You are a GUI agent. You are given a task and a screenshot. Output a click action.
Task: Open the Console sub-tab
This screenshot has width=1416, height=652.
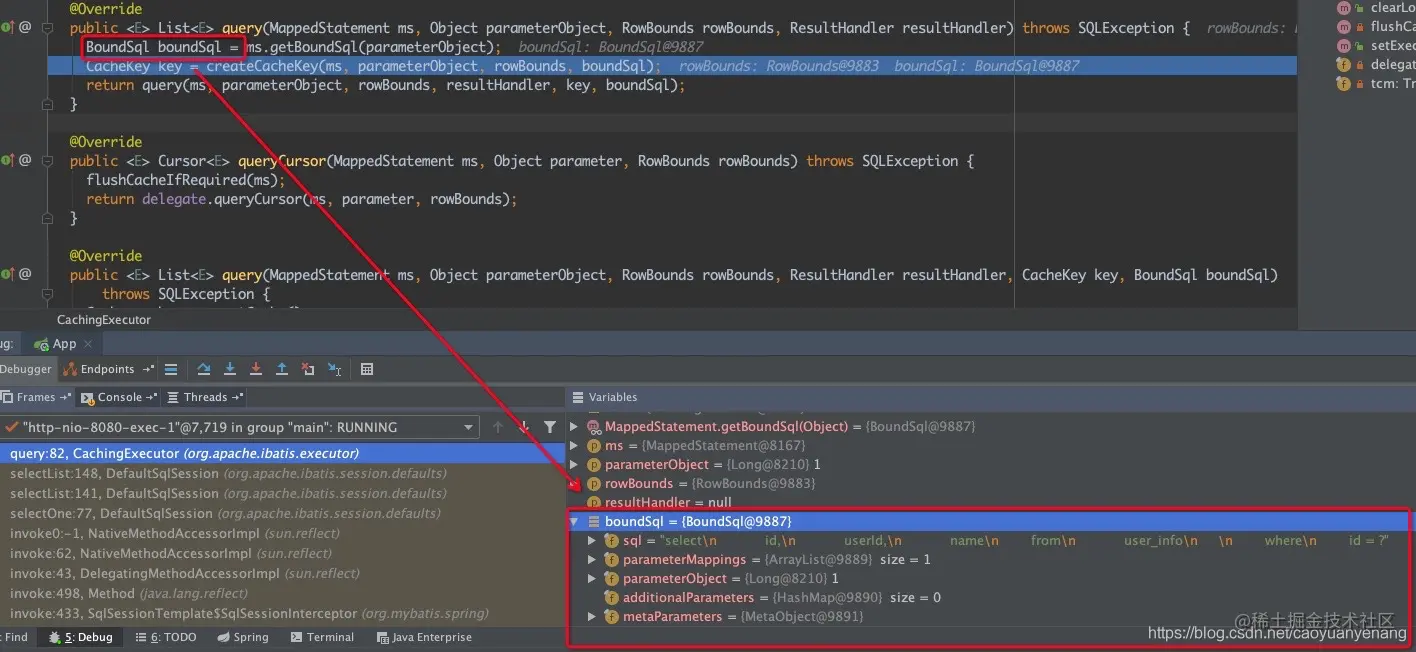coord(120,397)
